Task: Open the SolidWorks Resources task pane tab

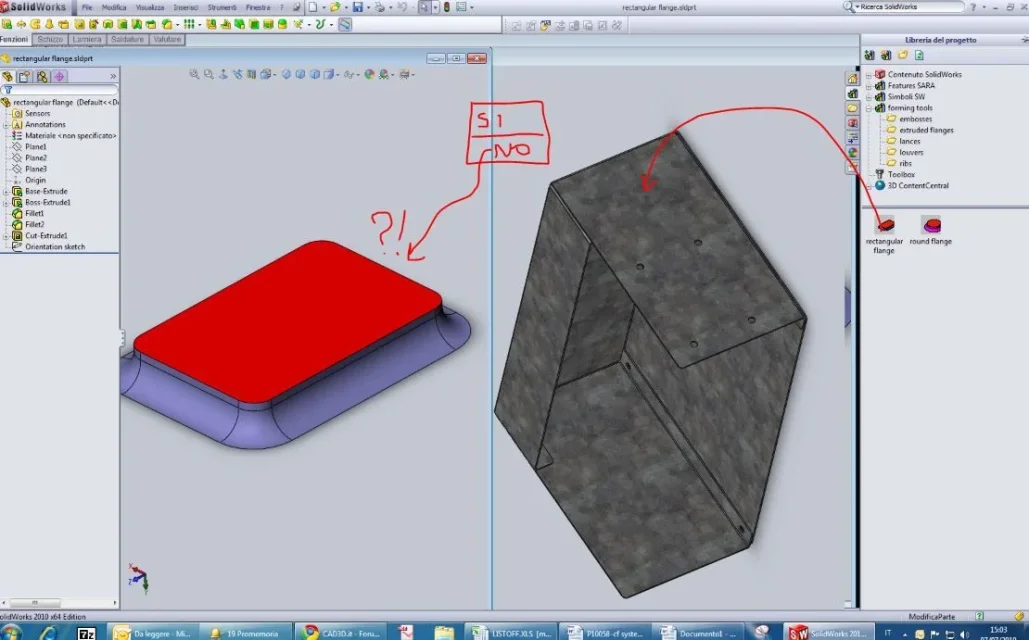Action: point(852,79)
